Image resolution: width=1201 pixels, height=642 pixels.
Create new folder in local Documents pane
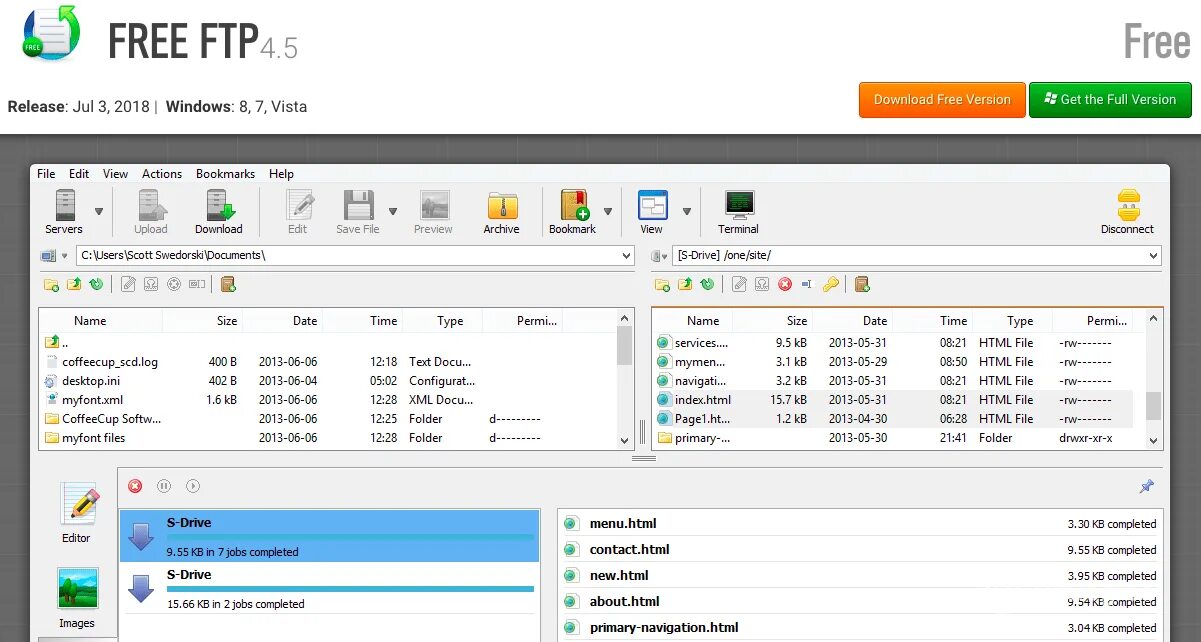coord(51,285)
